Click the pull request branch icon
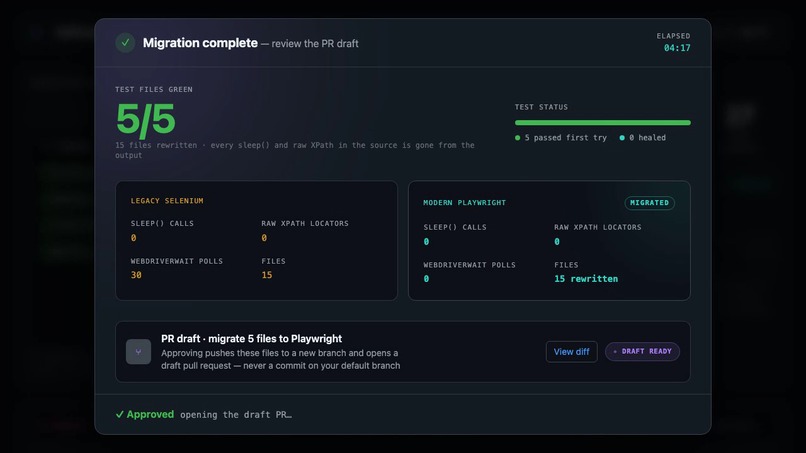The width and height of the screenshot is (806, 453). tap(138, 352)
